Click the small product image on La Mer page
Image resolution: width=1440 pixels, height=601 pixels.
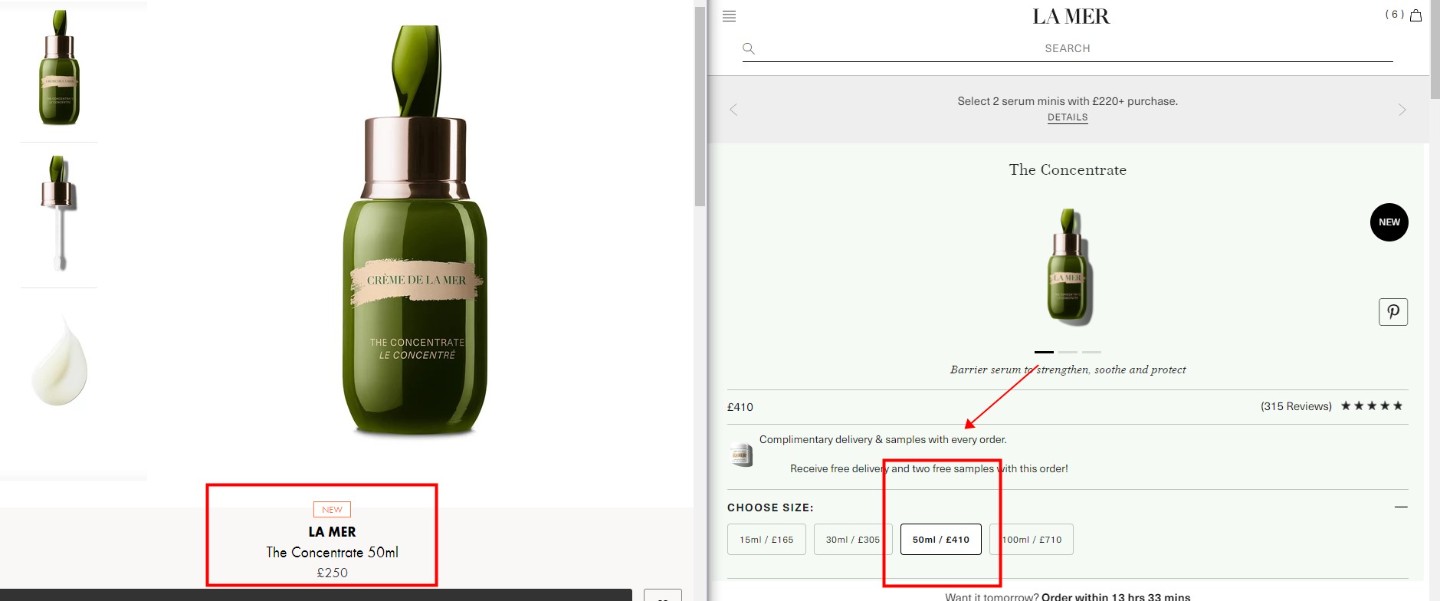pyautogui.click(x=1068, y=265)
